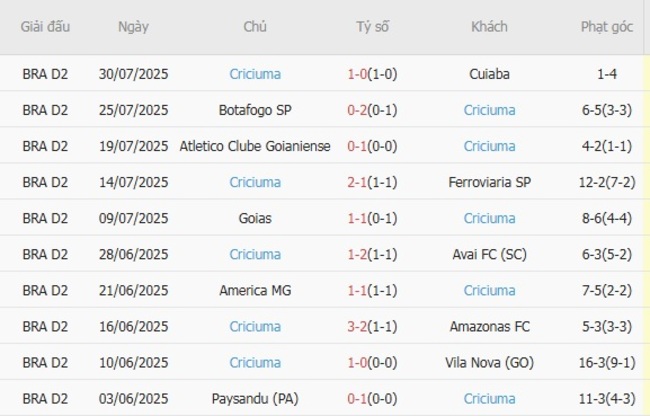Open Vila Nova (GO) team link
Viewport: 650px width, 416px height.
[x=489, y=362]
